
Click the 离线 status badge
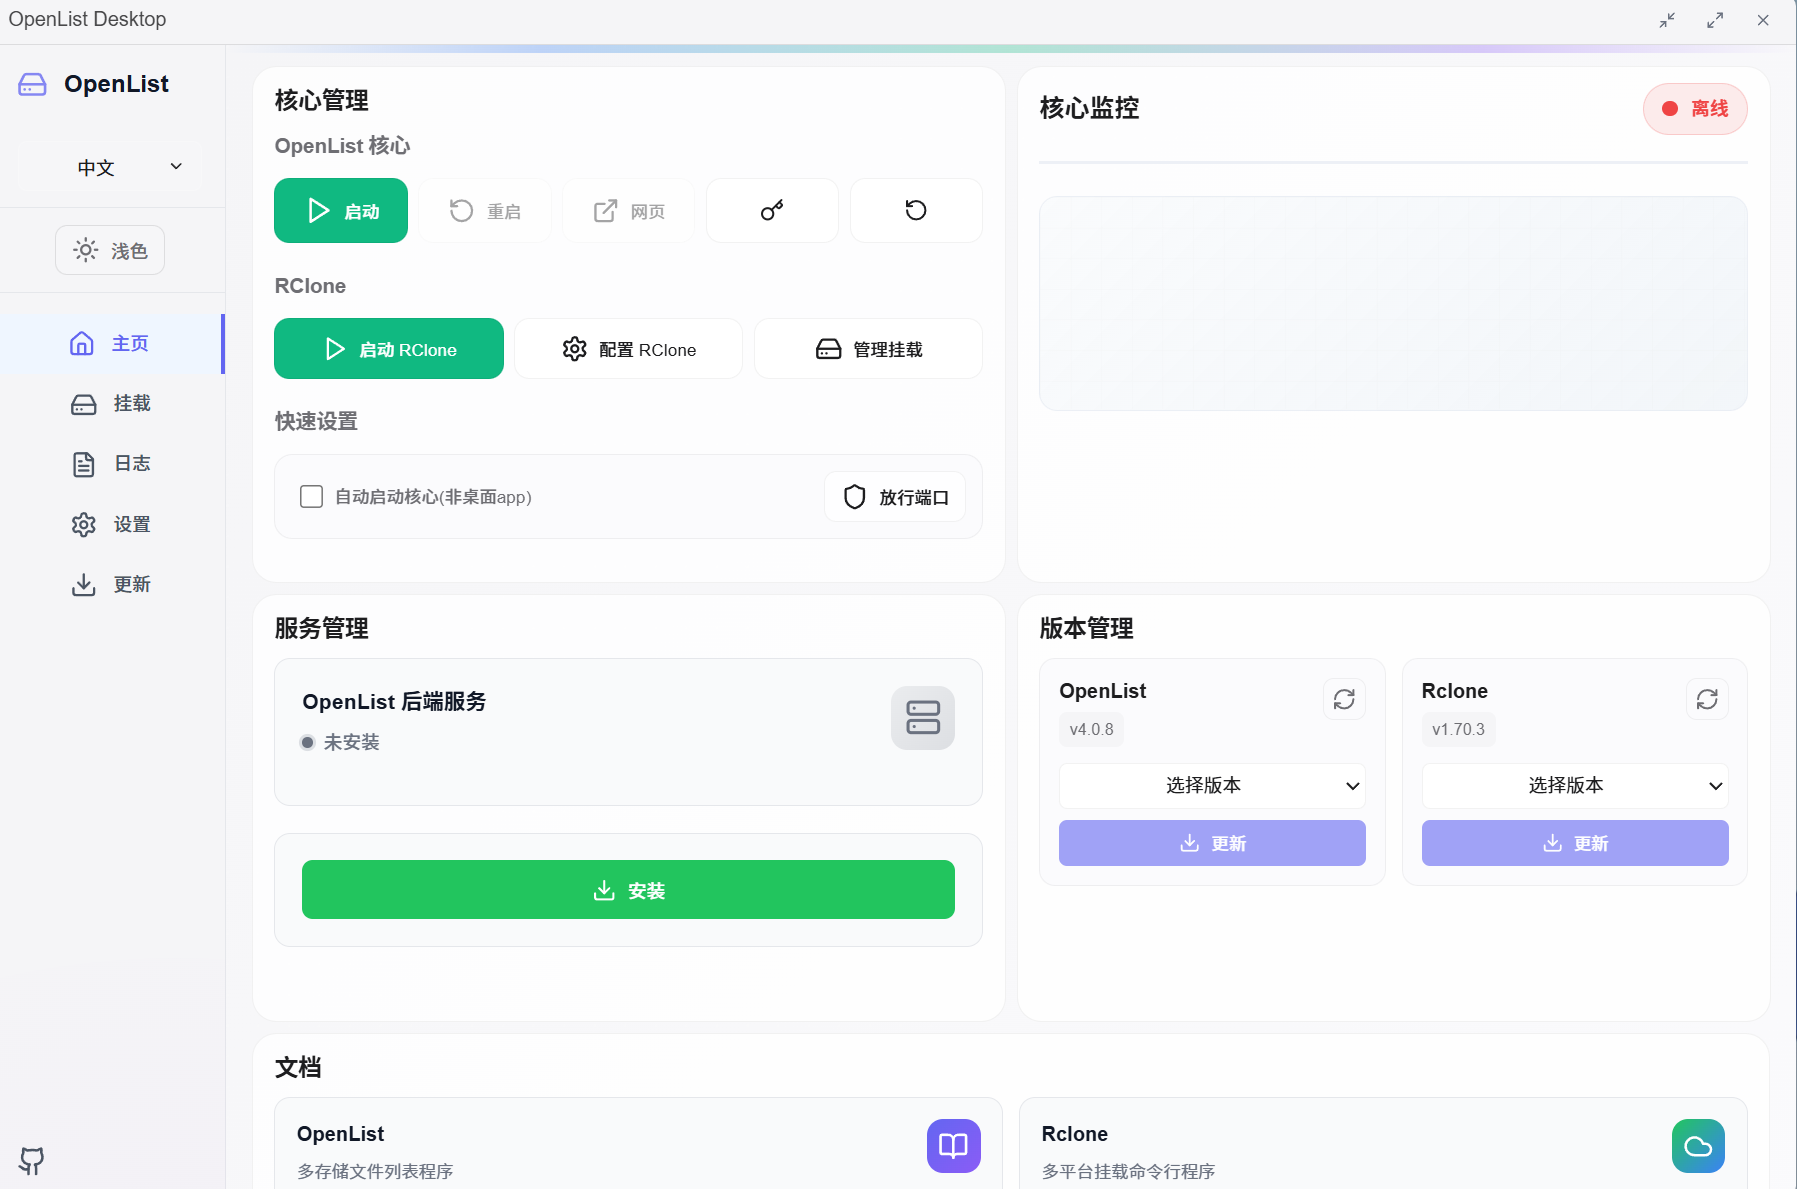coord(1695,109)
